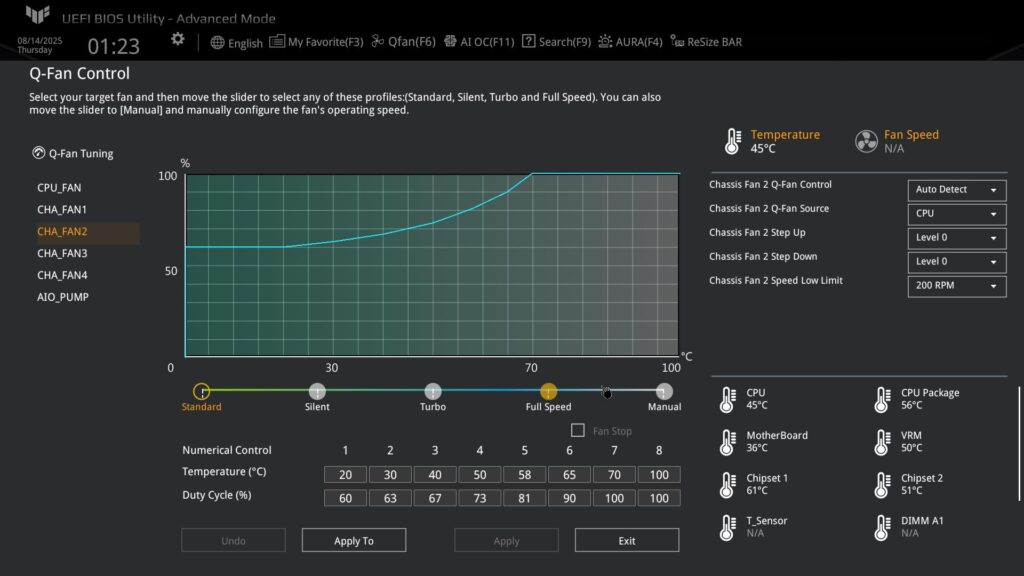
Task: Click the T_Sensor thermometer icon
Action: click(x=728, y=528)
